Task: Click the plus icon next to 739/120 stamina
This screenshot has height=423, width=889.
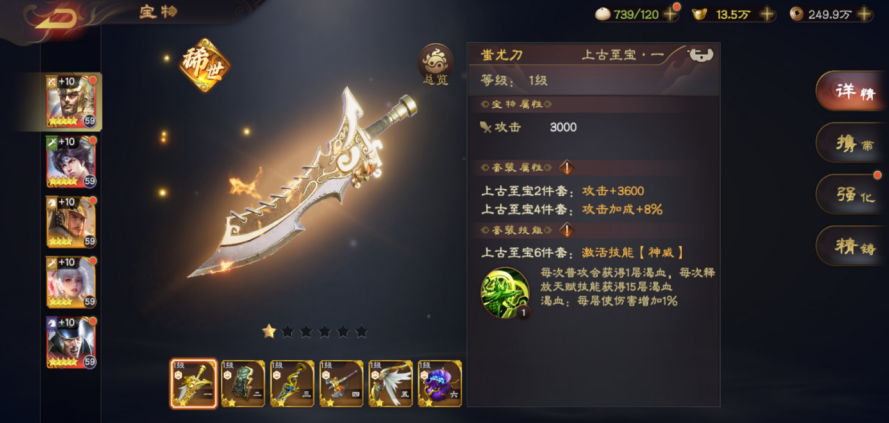Action: [x=671, y=14]
